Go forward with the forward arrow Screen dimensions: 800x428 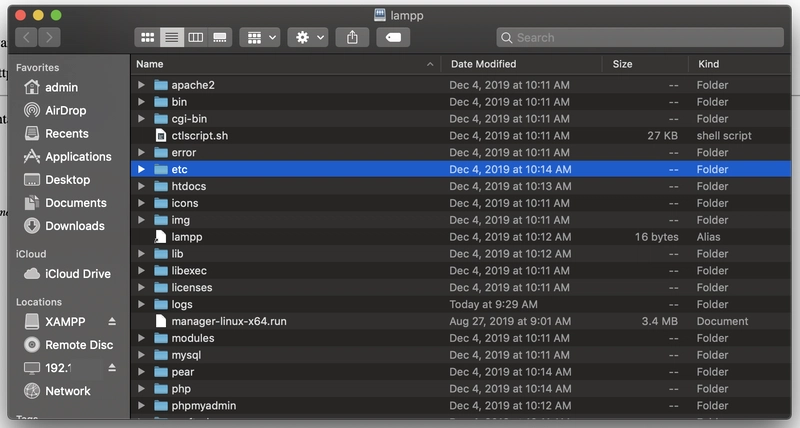coord(49,37)
